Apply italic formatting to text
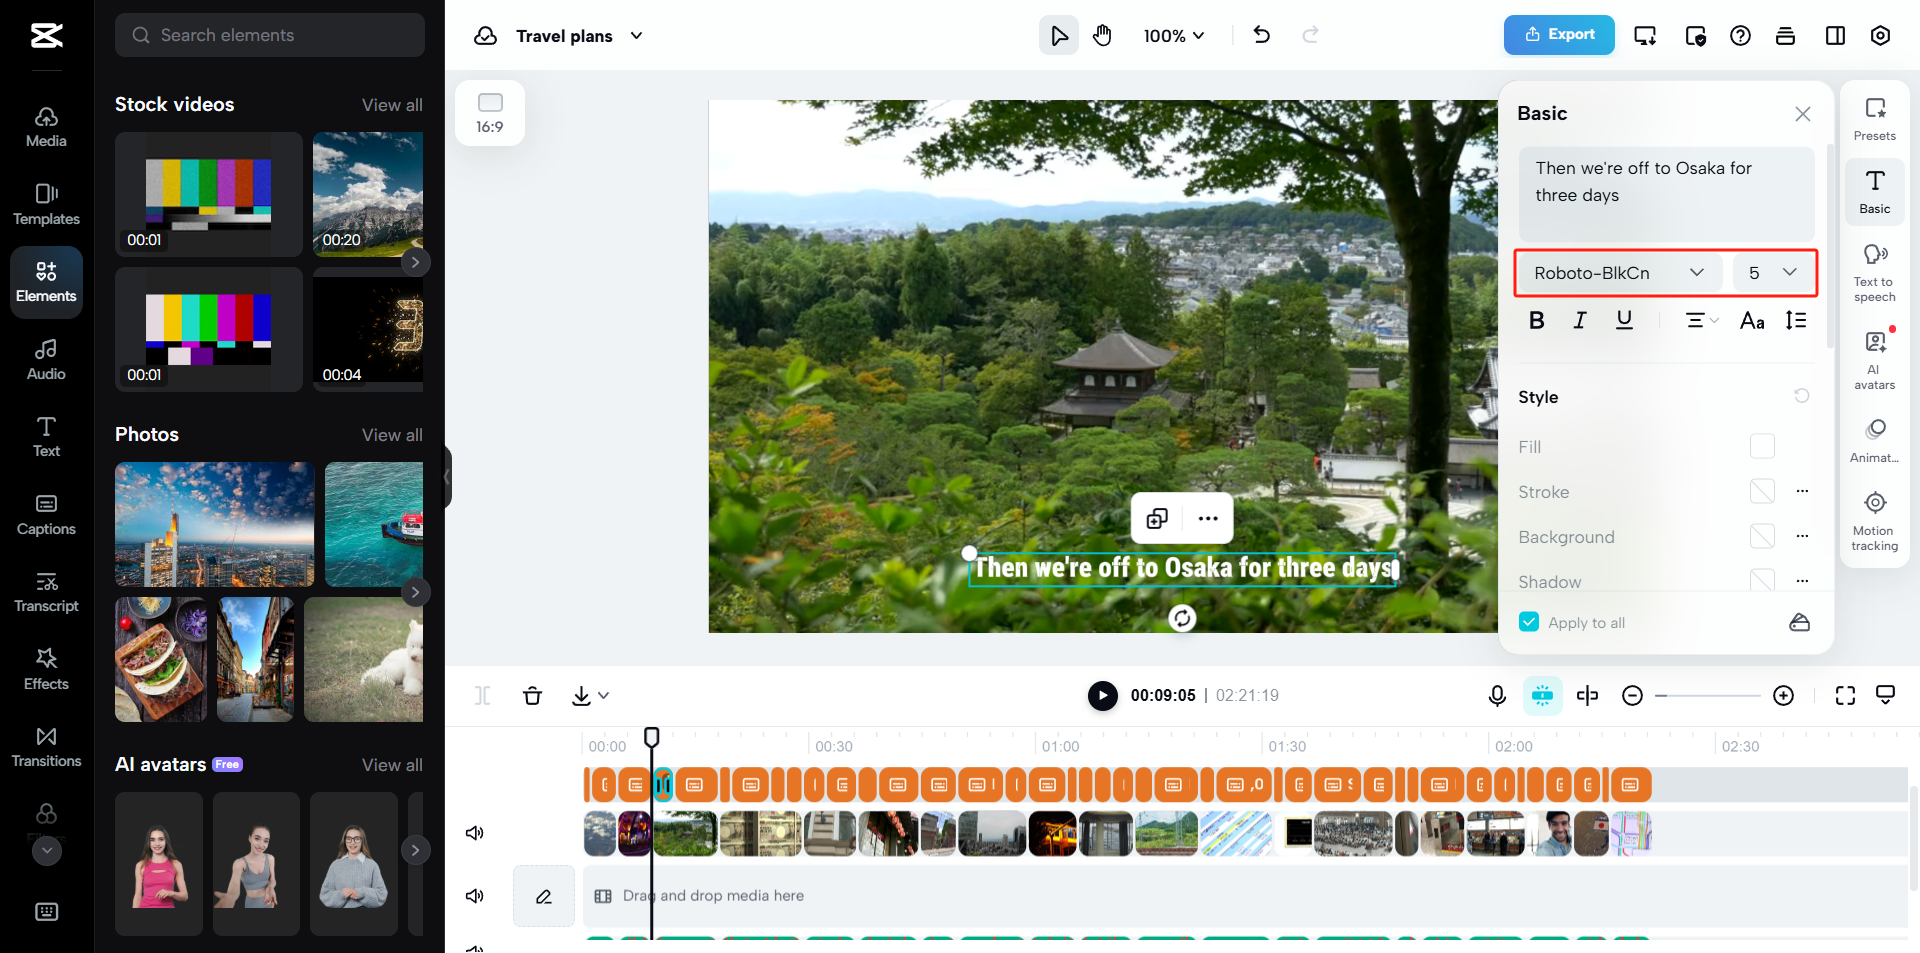The width and height of the screenshot is (1920, 953). click(1580, 320)
